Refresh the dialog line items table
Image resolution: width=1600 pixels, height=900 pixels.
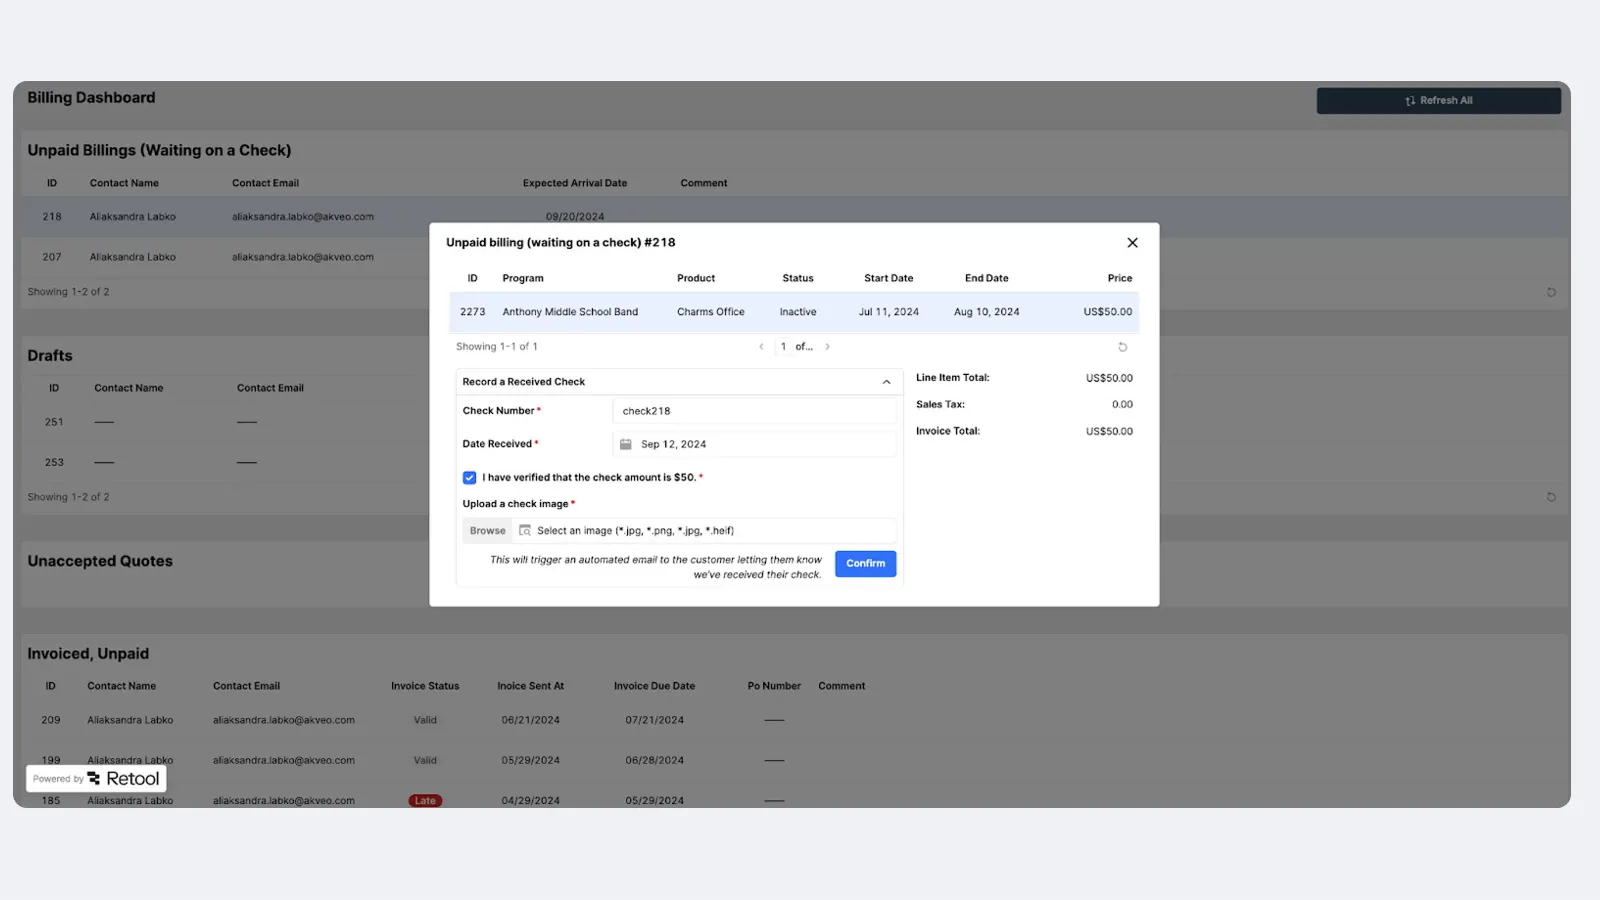(1122, 347)
